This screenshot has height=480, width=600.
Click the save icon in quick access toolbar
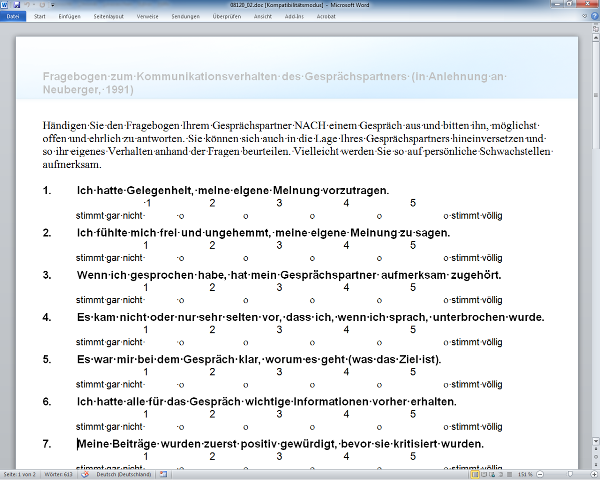point(19,5)
